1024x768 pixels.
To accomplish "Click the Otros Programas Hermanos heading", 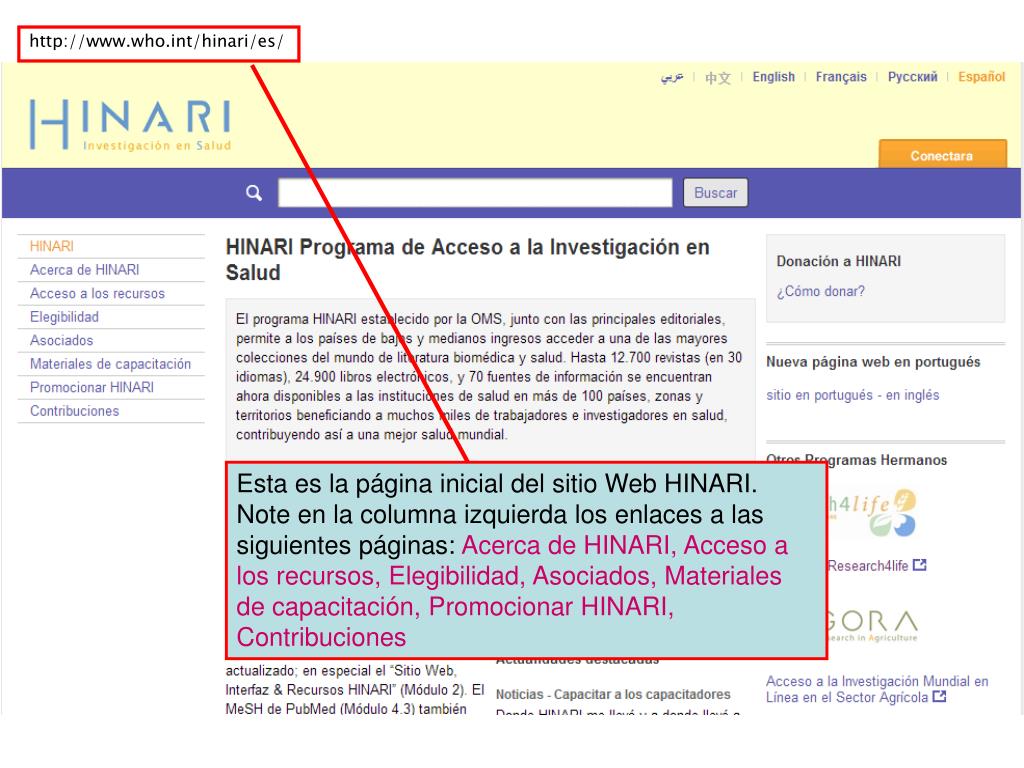I will pos(856,460).
